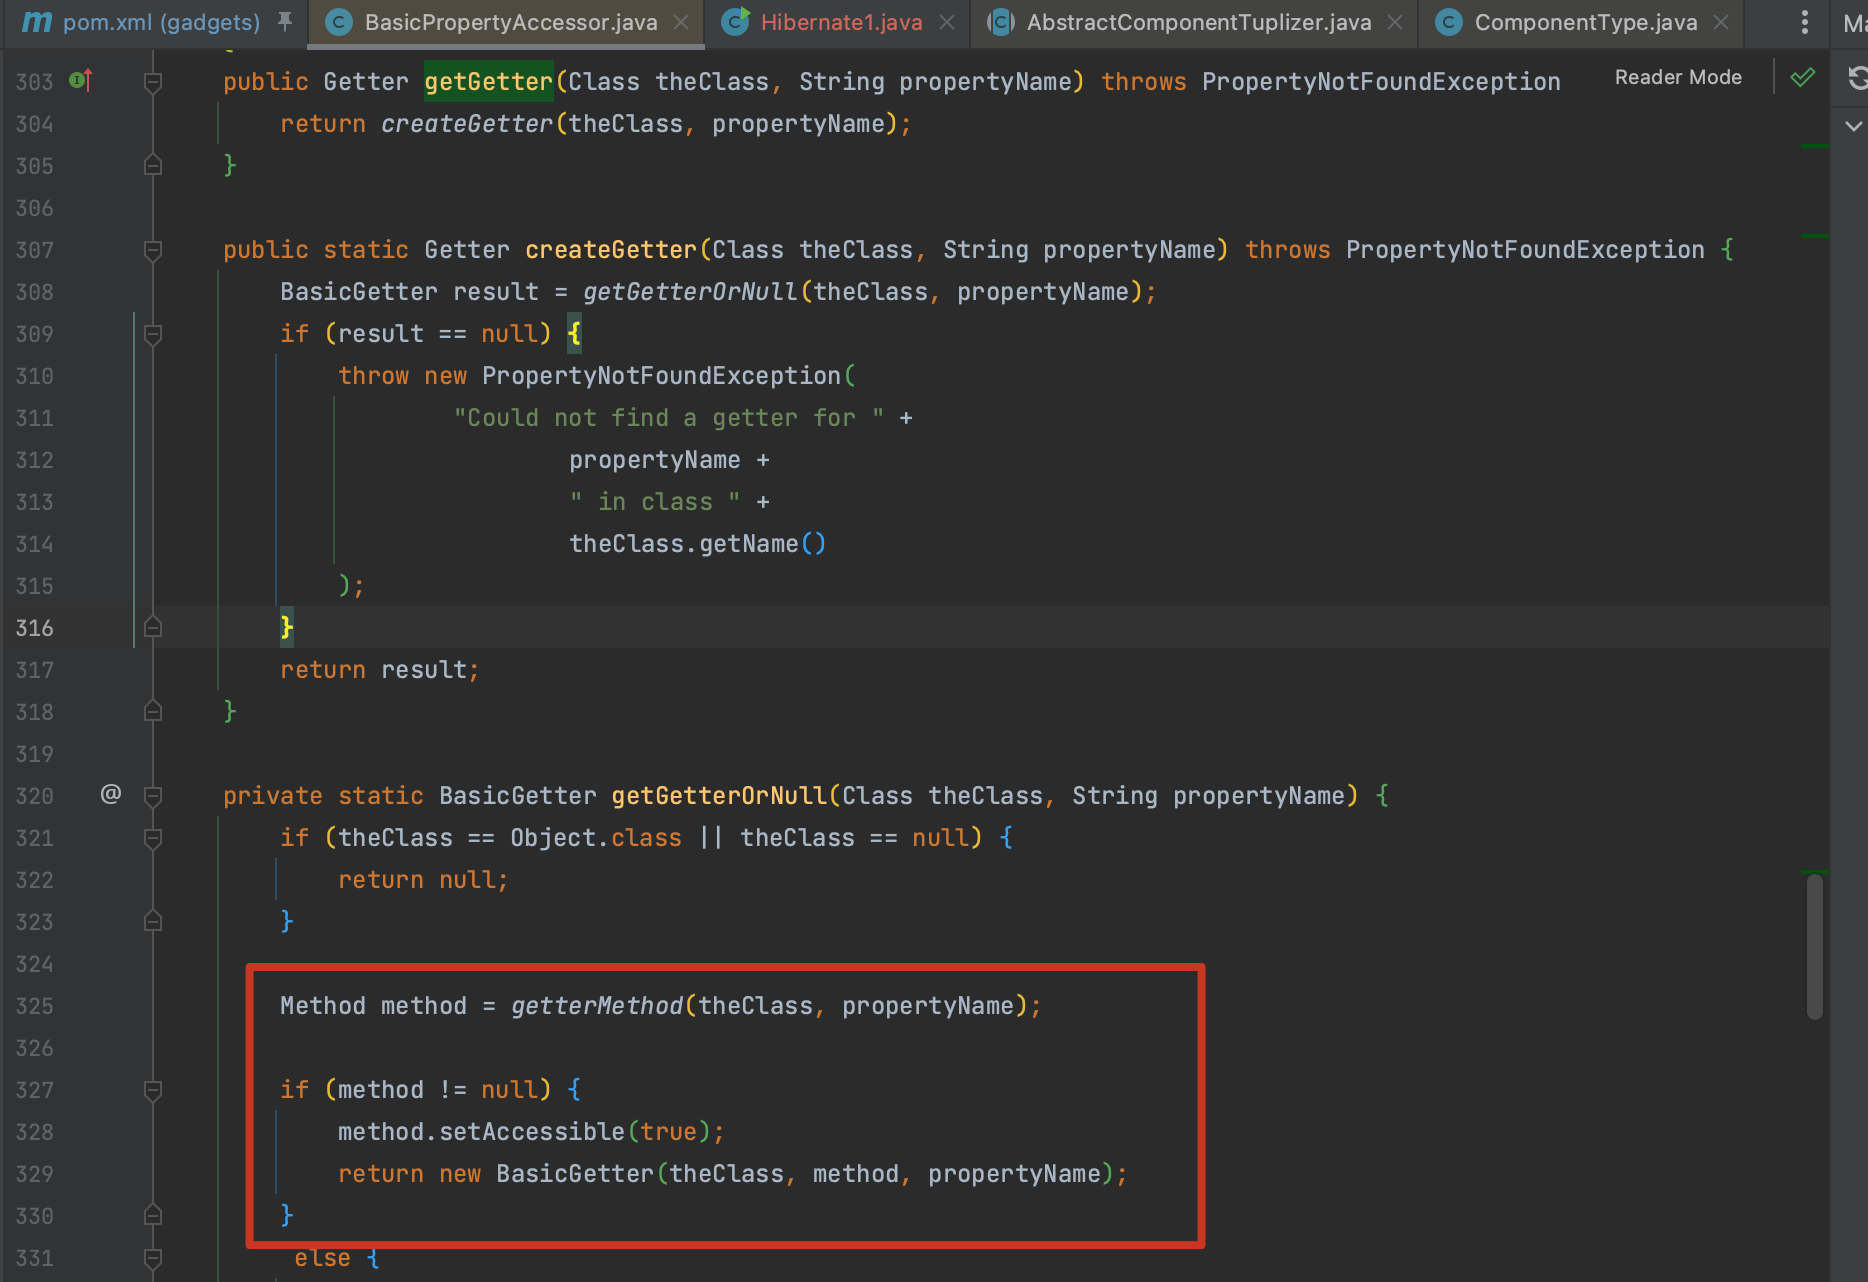Click the green inspections checkmark icon
1868x1282 pixels.
pyautogui.click(x=1803, y=77)
